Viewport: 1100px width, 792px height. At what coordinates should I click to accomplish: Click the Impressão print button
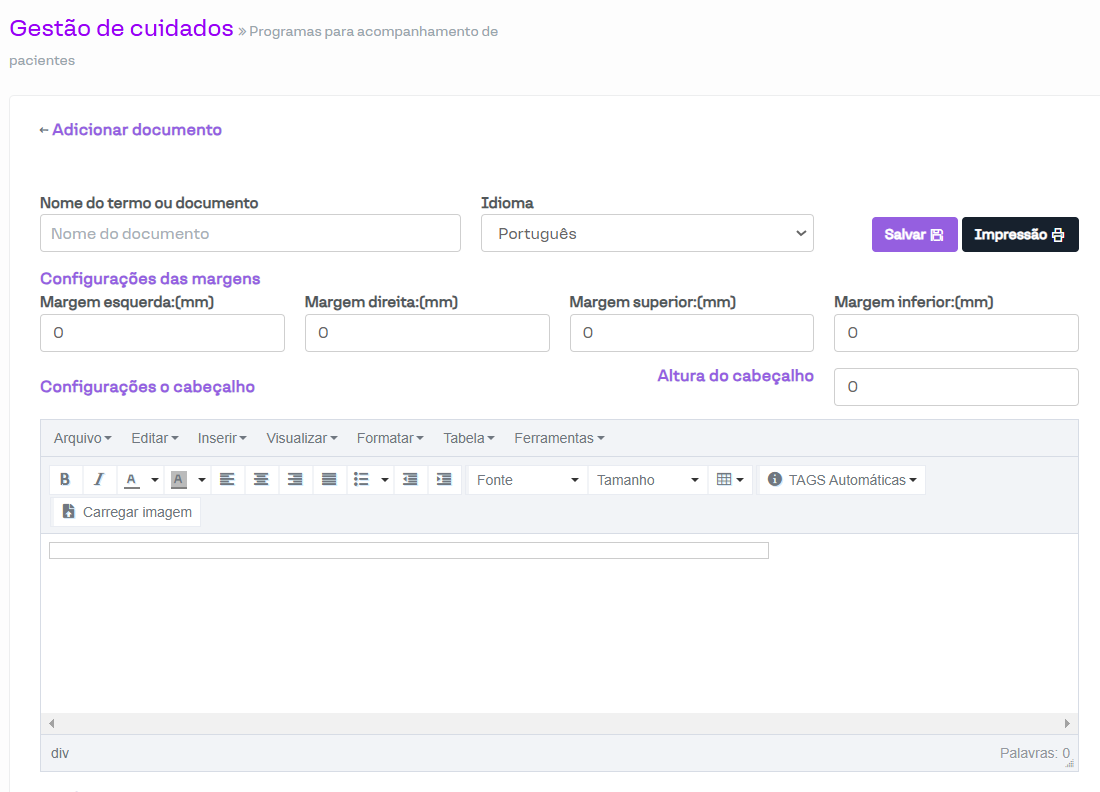pos(1019,234)
